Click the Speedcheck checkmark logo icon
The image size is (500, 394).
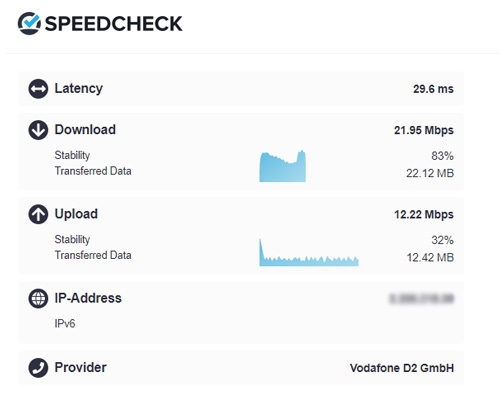(29, 23)
